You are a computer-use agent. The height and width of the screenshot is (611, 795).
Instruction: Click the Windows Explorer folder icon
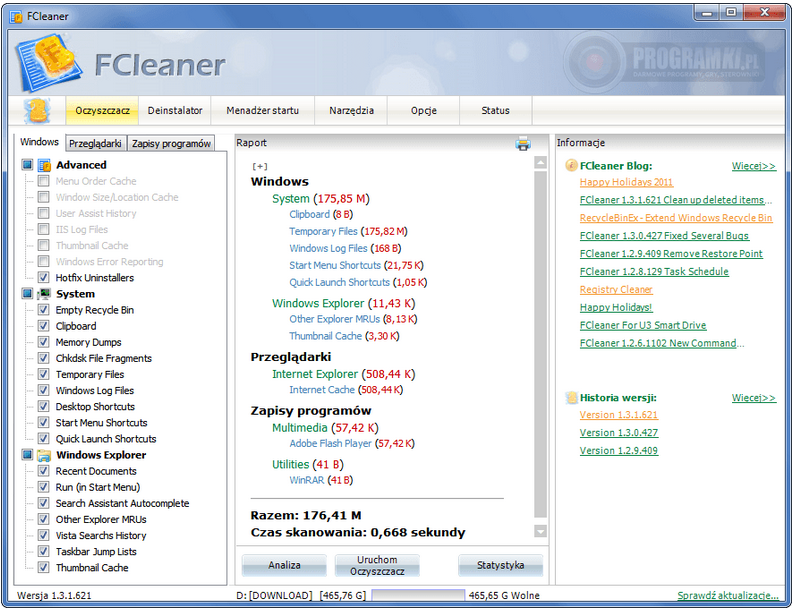[x=45, y=455]
